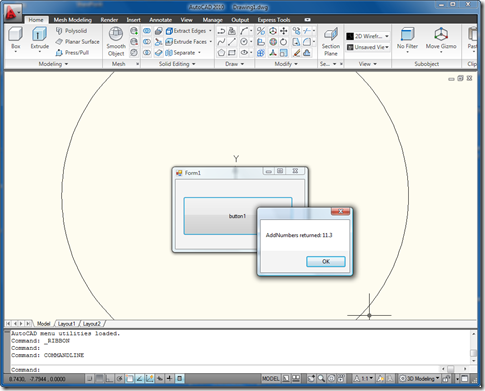The height and width of the screenshot is (391, 485).
Task: Switch to Mesh Modeling tab
Action: point(73,20)
